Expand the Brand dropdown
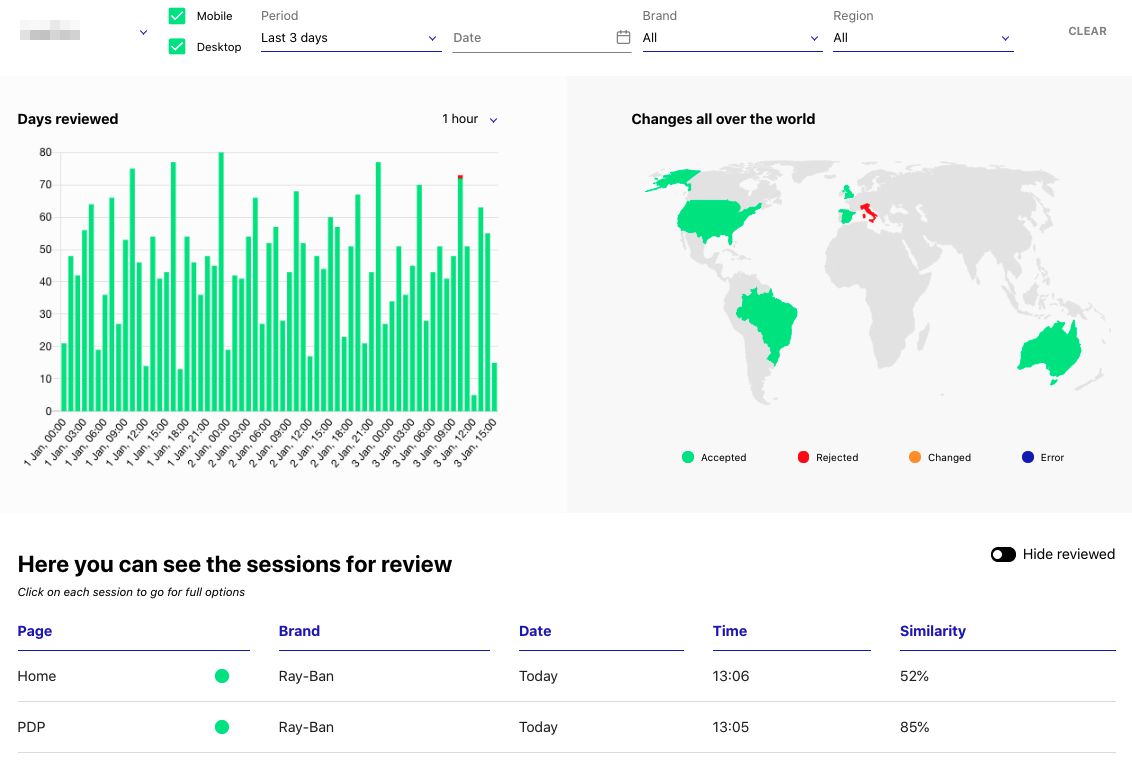This screenshot has width=1132, height=761. point(731,38)
